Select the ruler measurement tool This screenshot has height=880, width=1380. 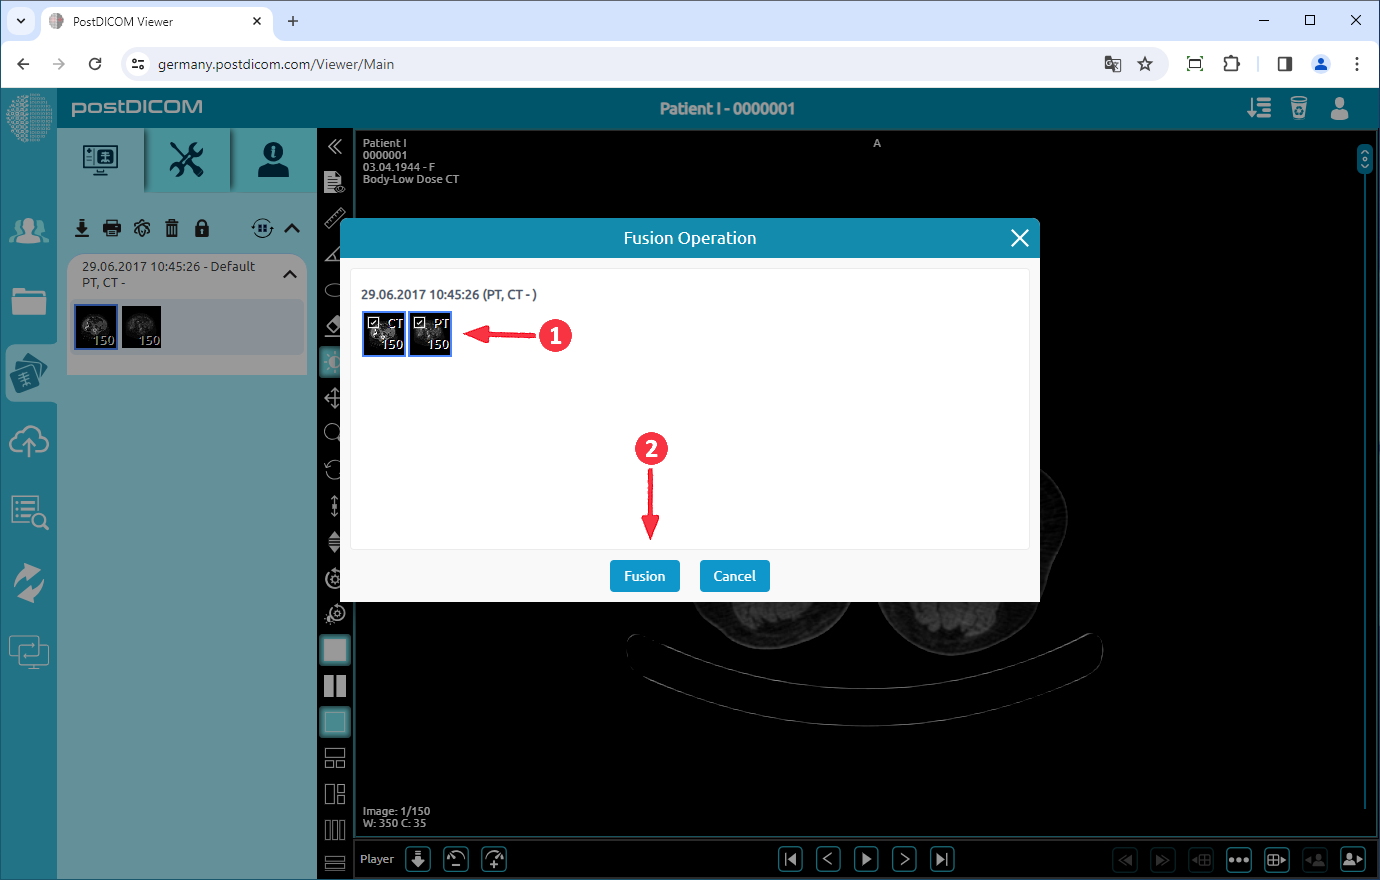[335, 218]
